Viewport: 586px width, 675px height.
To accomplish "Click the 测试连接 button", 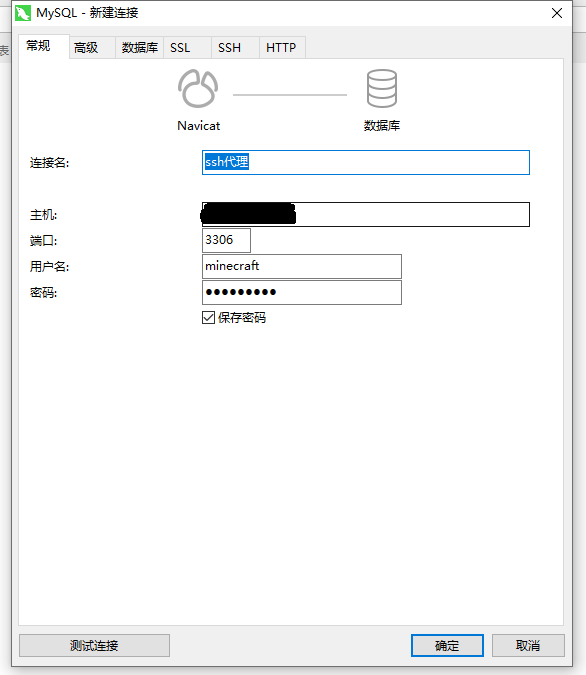I will tap(94, 645).
